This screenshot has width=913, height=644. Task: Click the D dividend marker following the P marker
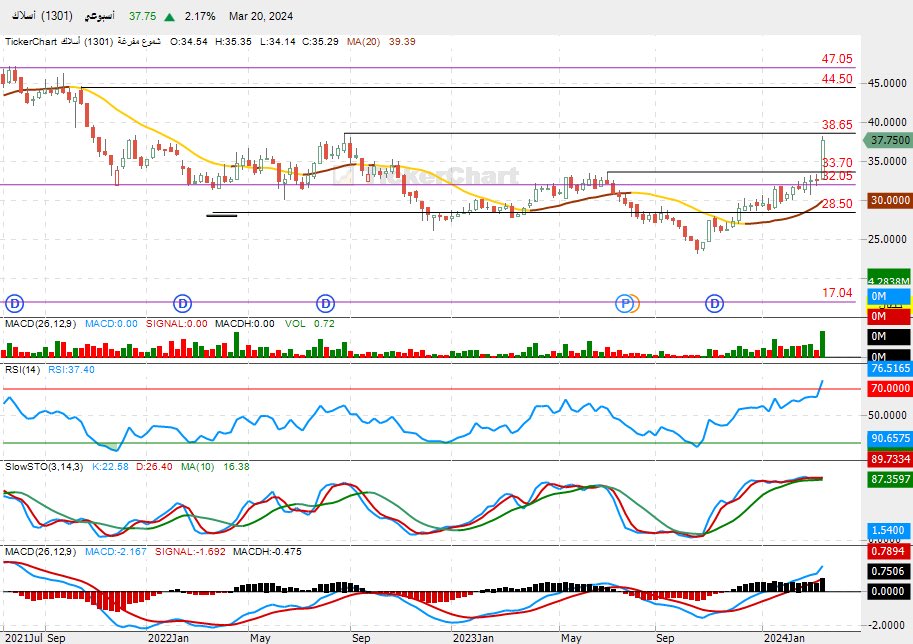(x=714, y=303)
